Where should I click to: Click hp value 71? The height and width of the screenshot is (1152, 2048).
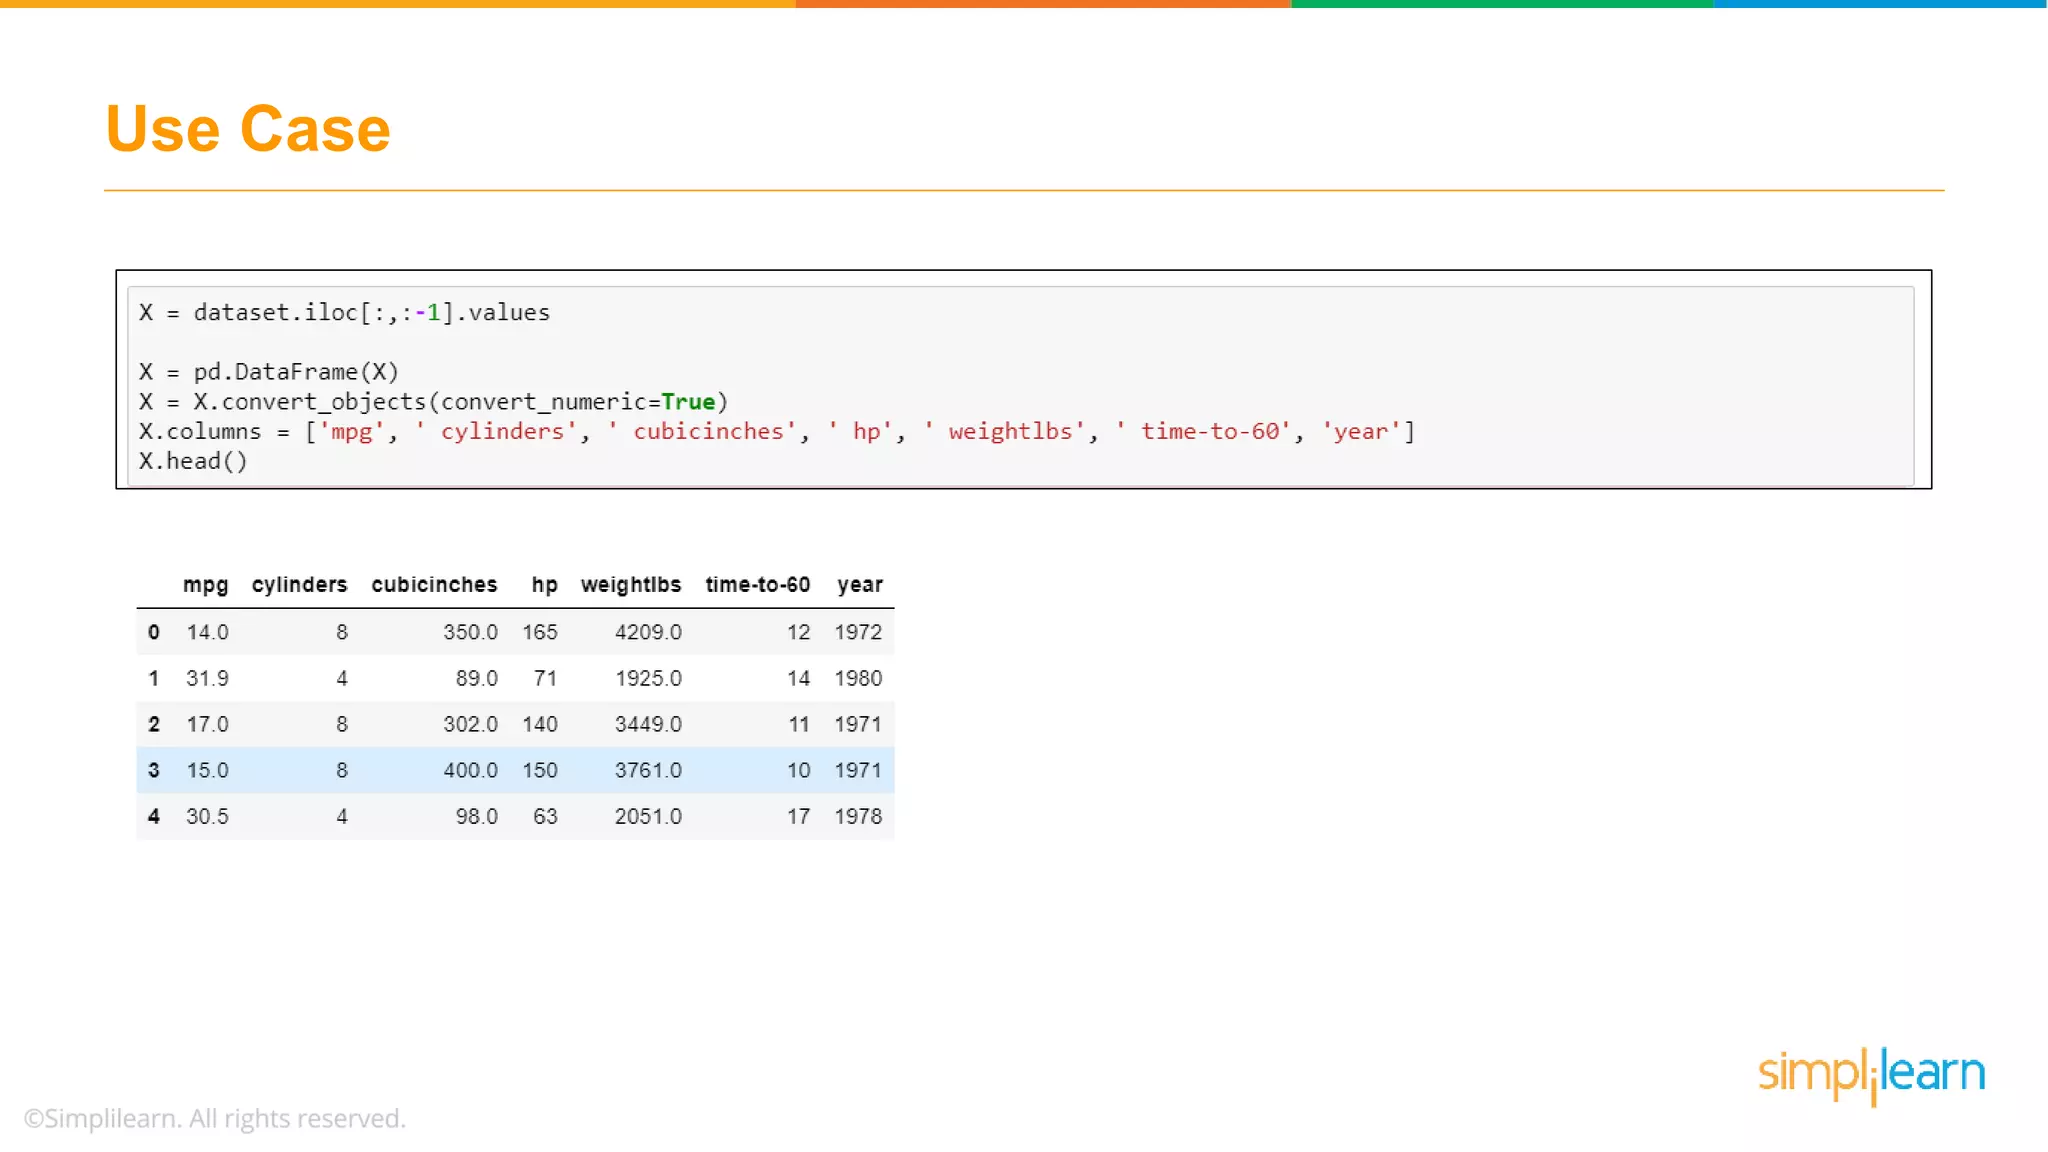(545, 678)
